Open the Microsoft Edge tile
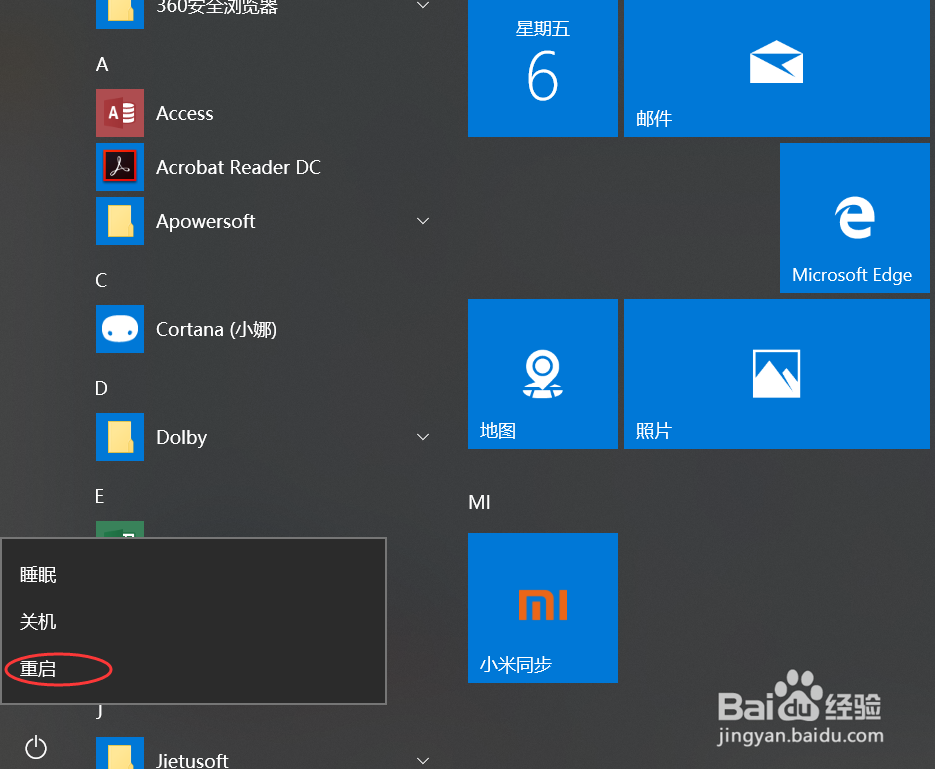The width and height of the screenshot is (935, 769). click(x=854, y=218)
